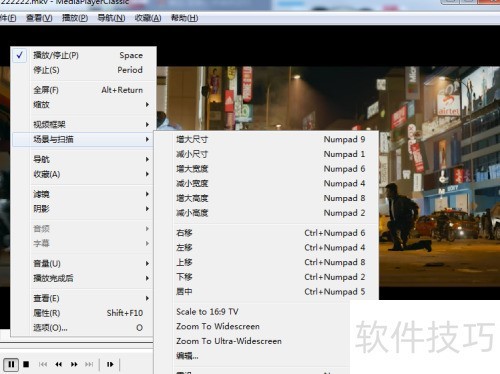Skip to previous chapter button
Image resolution: width=500 pixels, height=374 pixels.
[x=43, y=364]
